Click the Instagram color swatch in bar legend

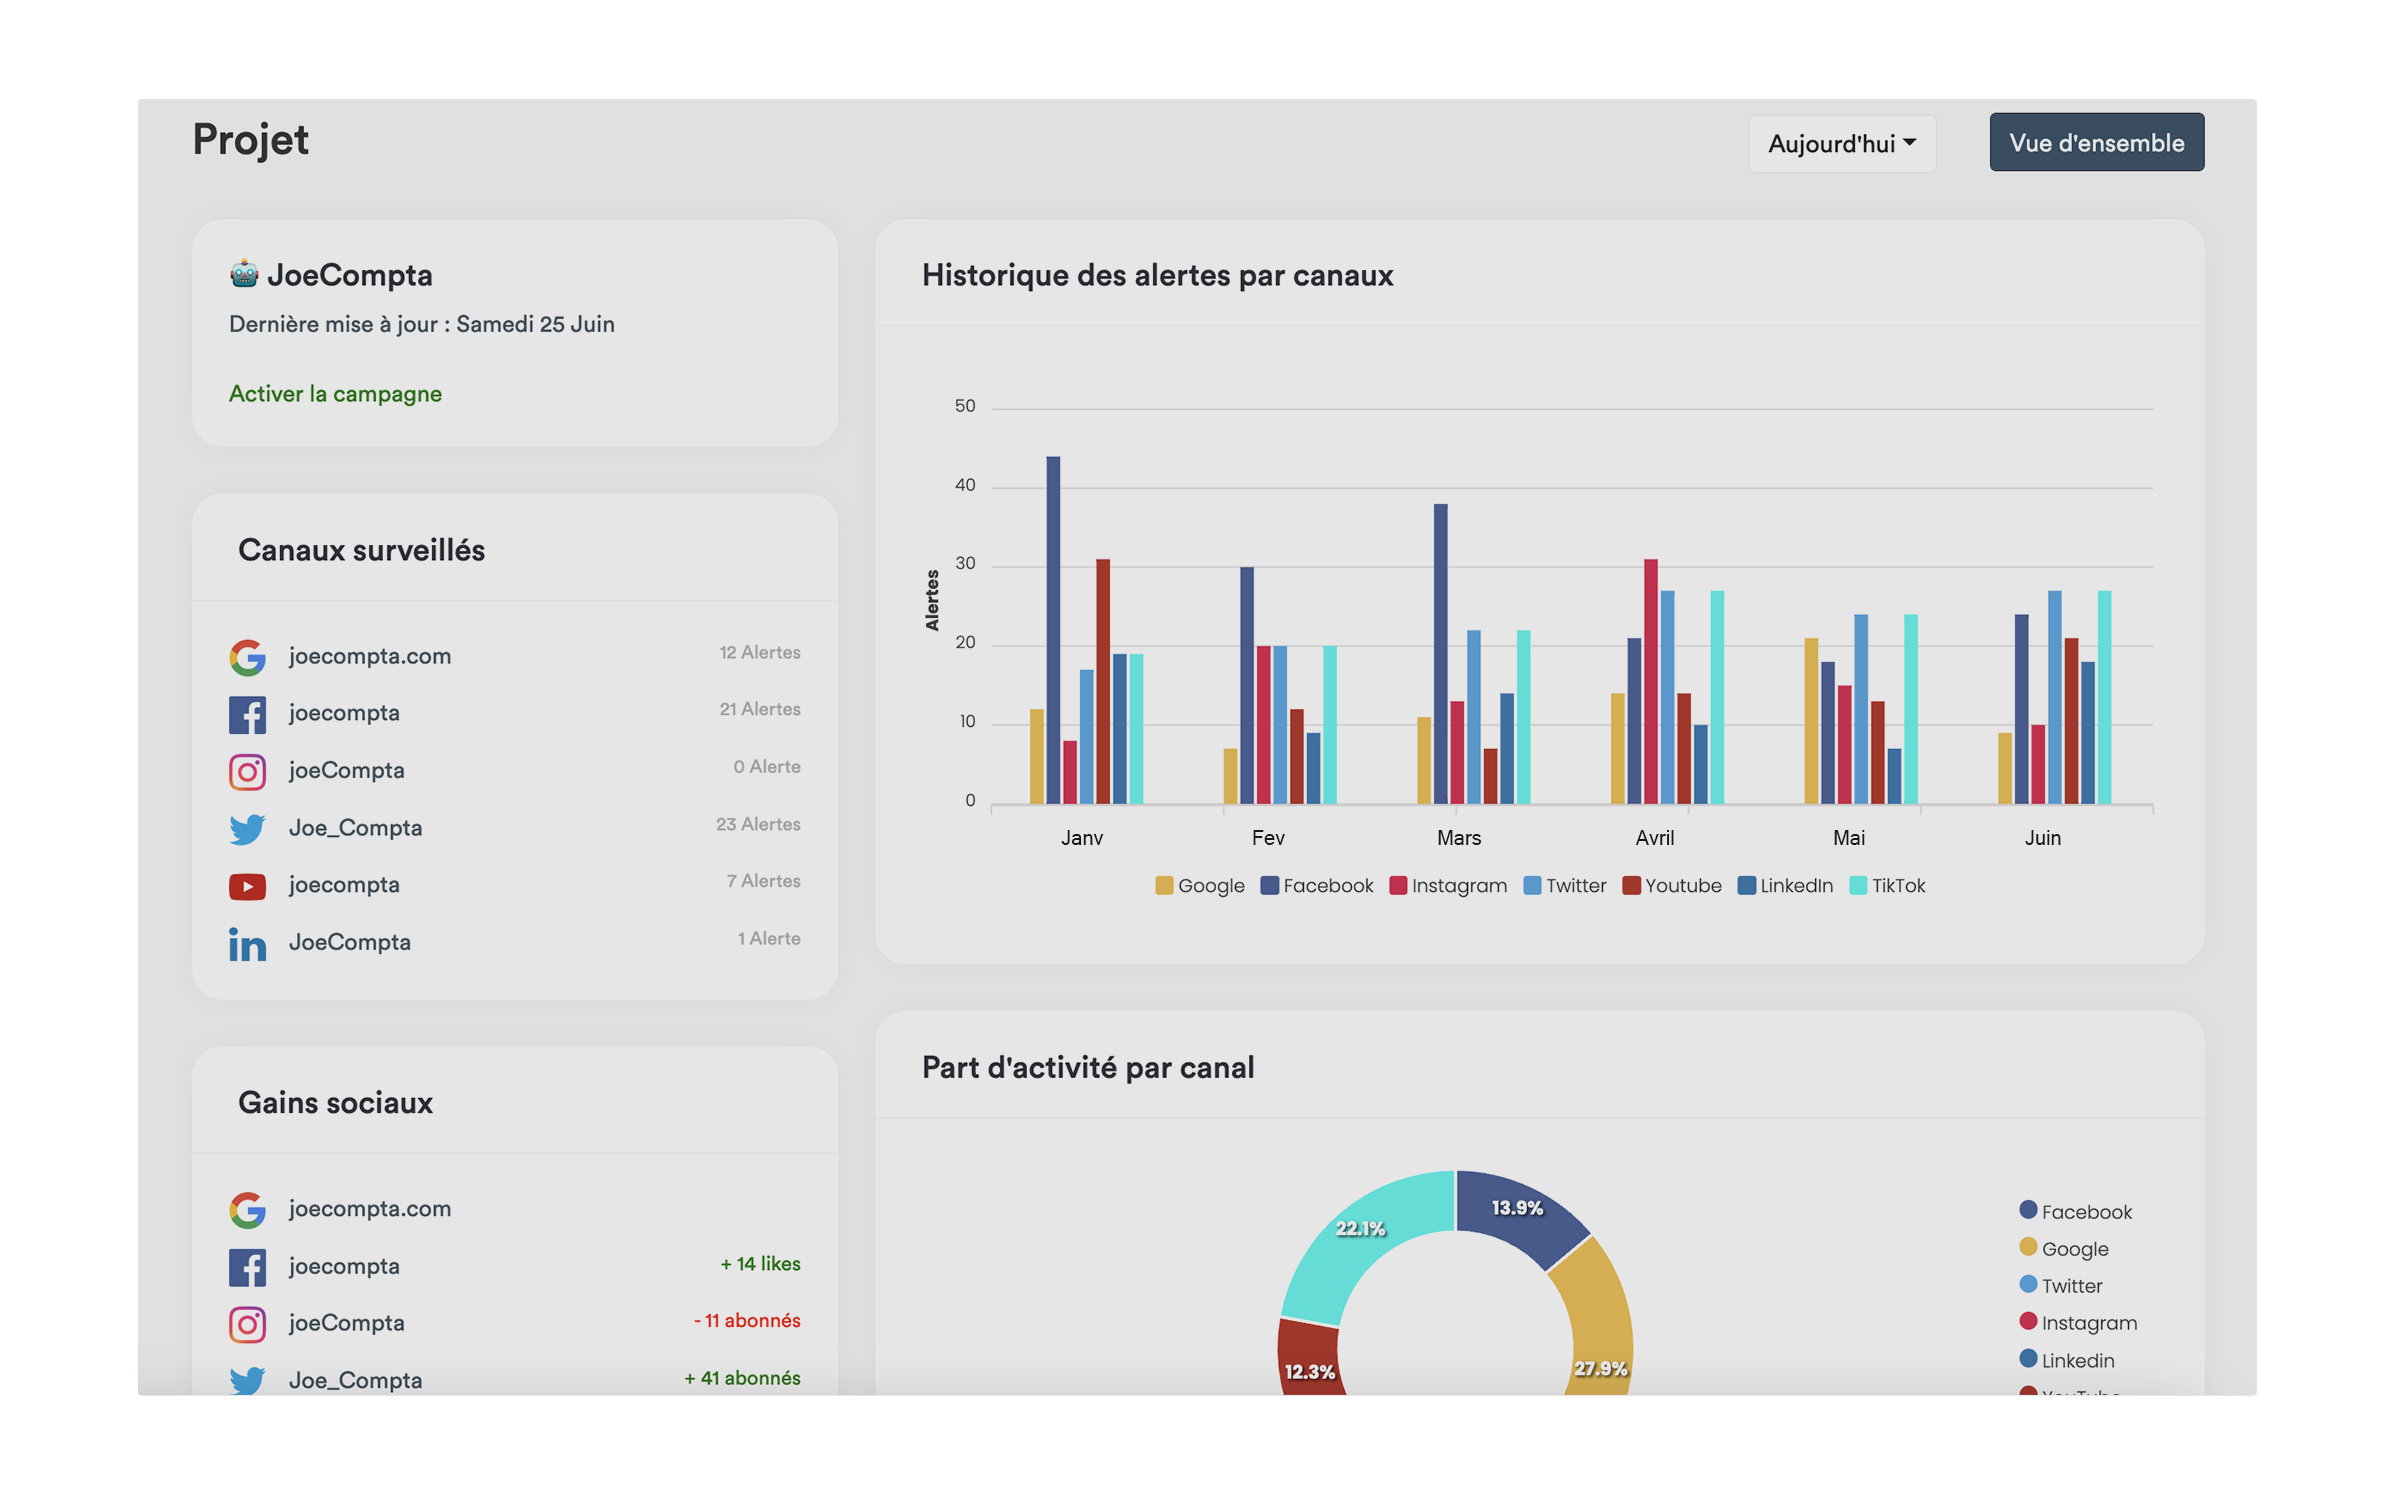(1398, 886)
